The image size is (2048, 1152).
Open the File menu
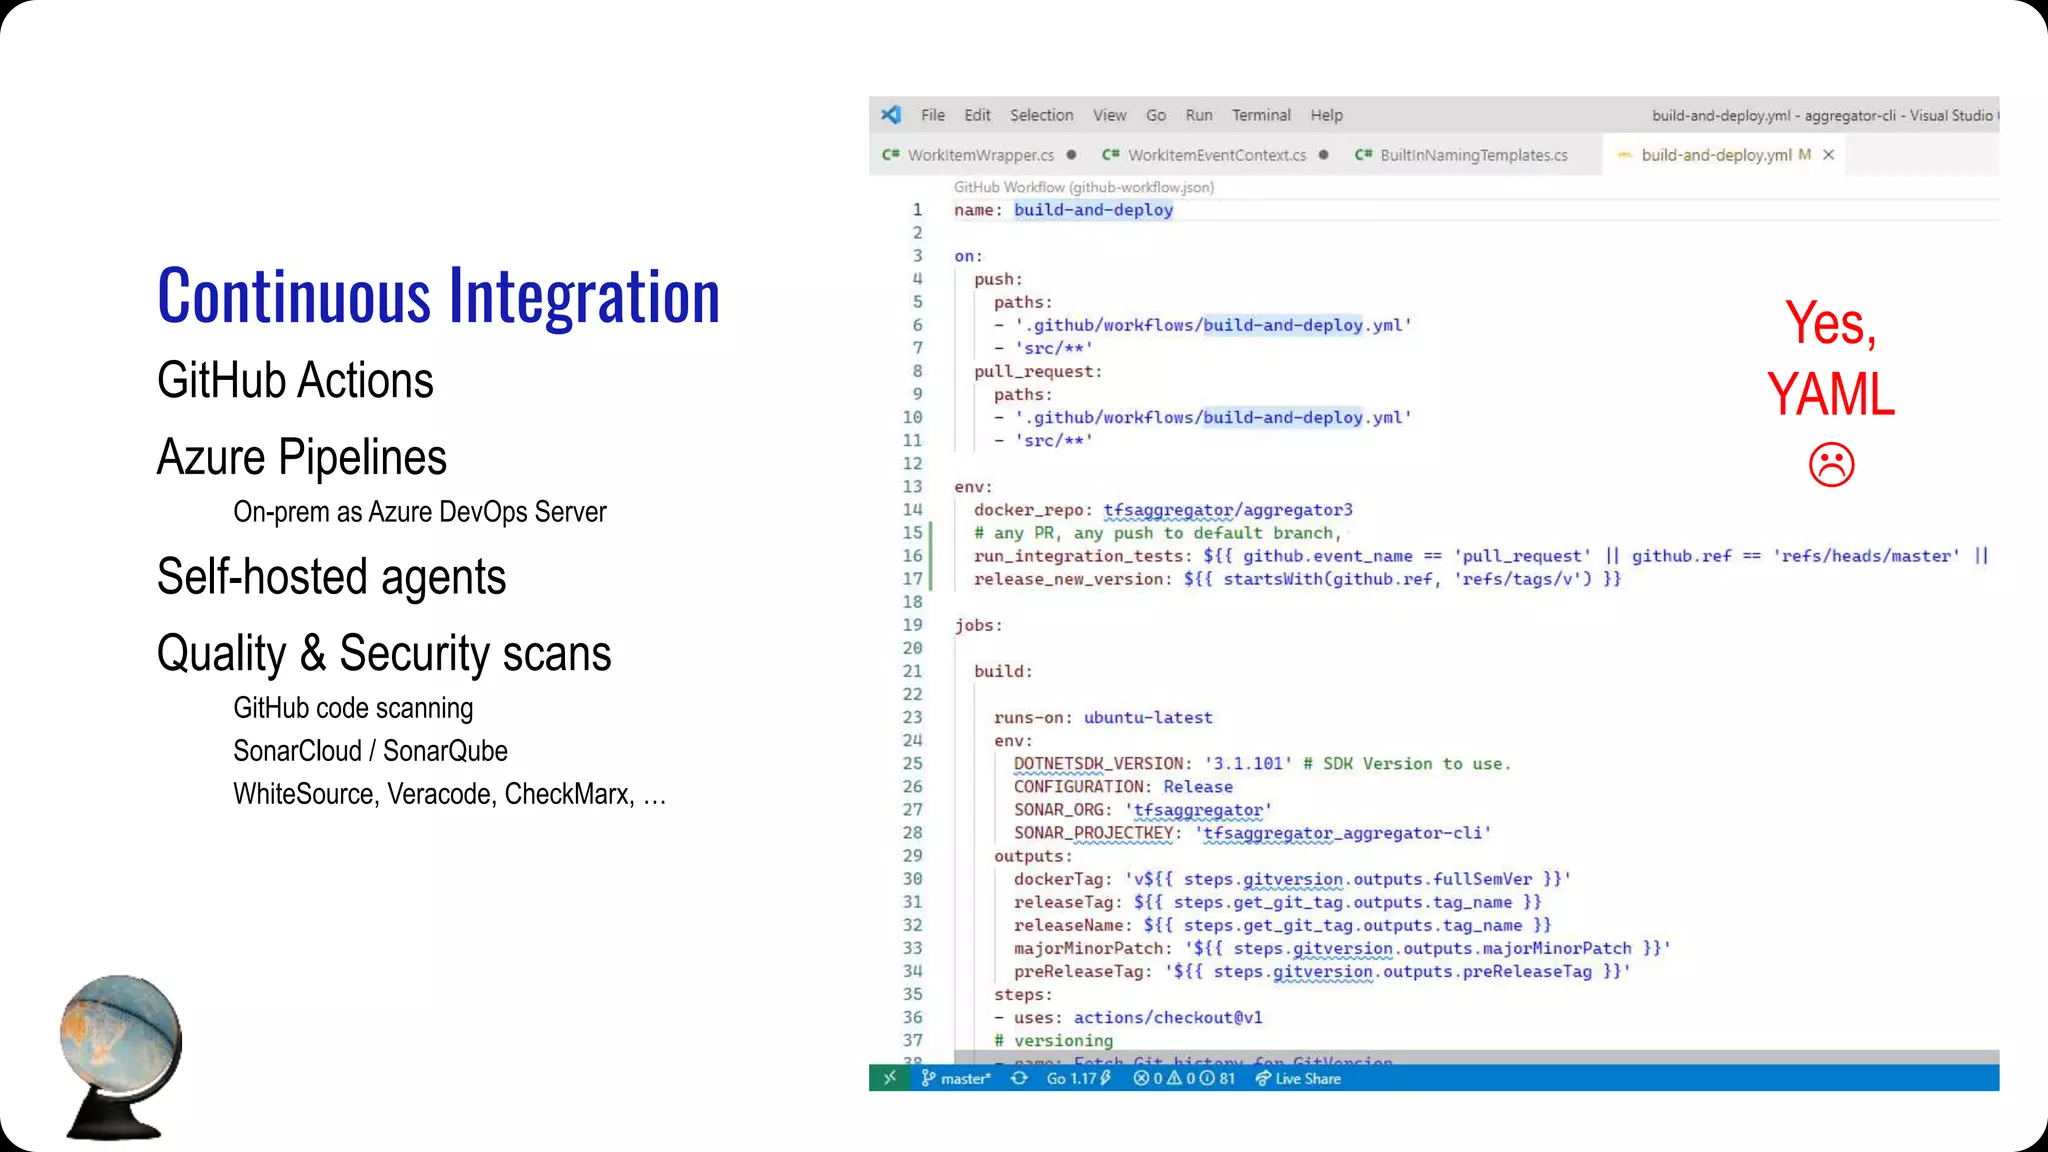933,115
